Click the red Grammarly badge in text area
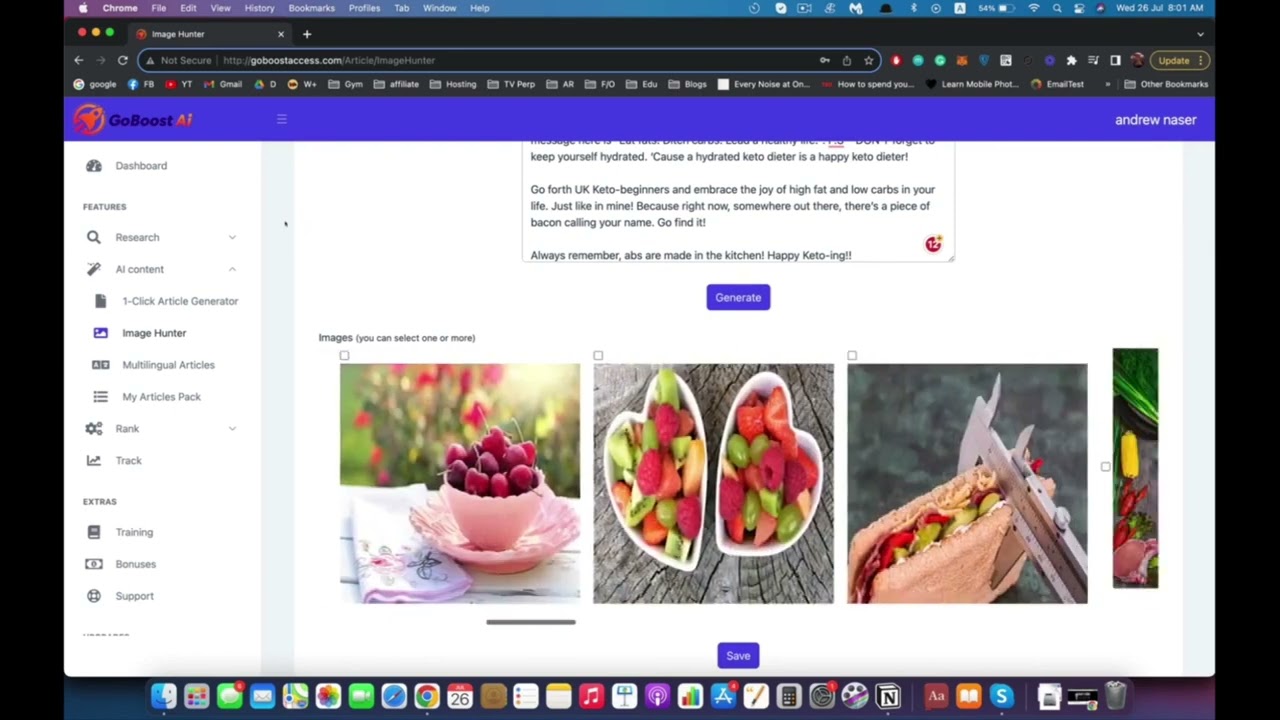Viewport: 1280px width, 720px height. [x=933, y=244]
